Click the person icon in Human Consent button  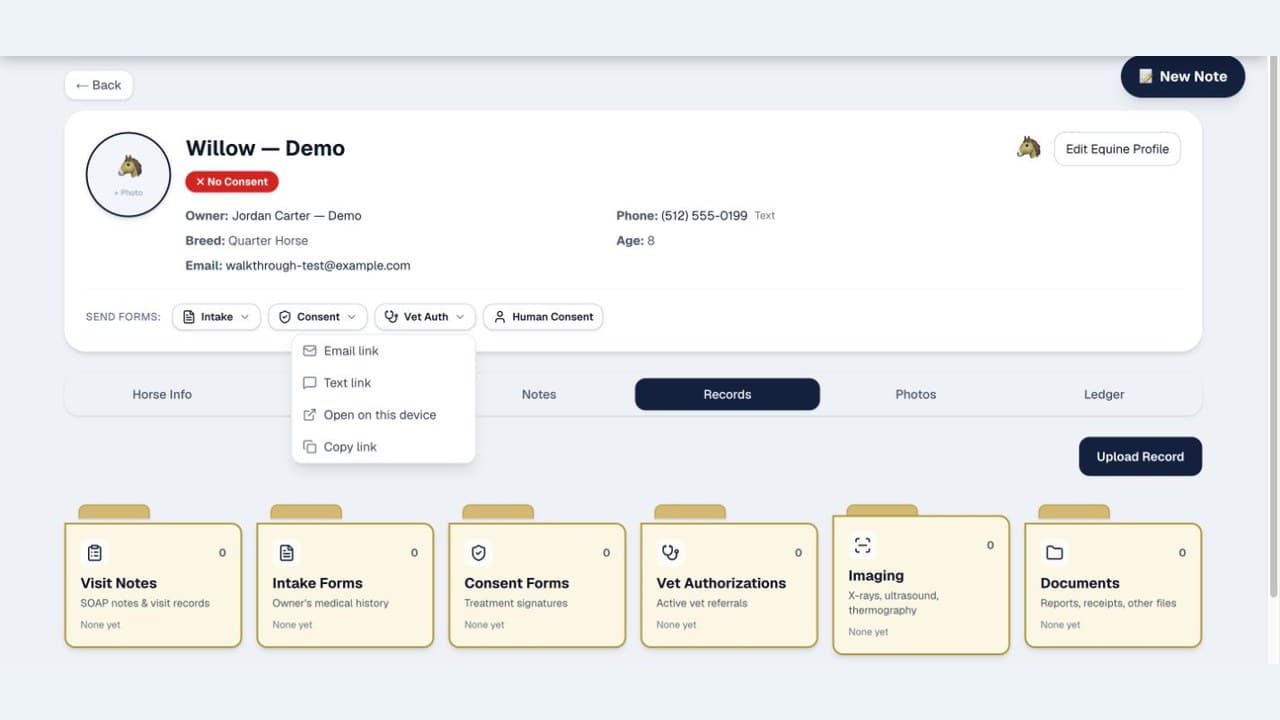click(x=500, y=317)
